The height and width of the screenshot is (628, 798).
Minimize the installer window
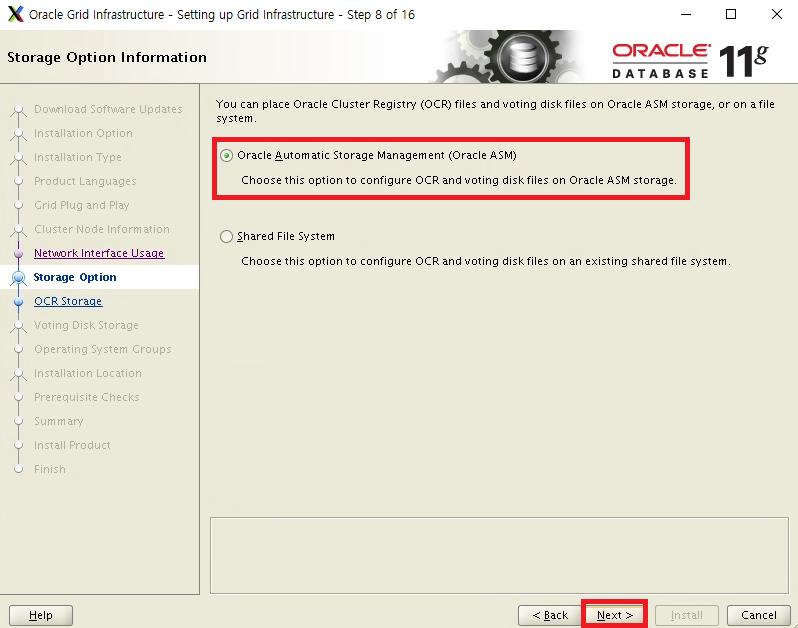click(x=686, y=14)
